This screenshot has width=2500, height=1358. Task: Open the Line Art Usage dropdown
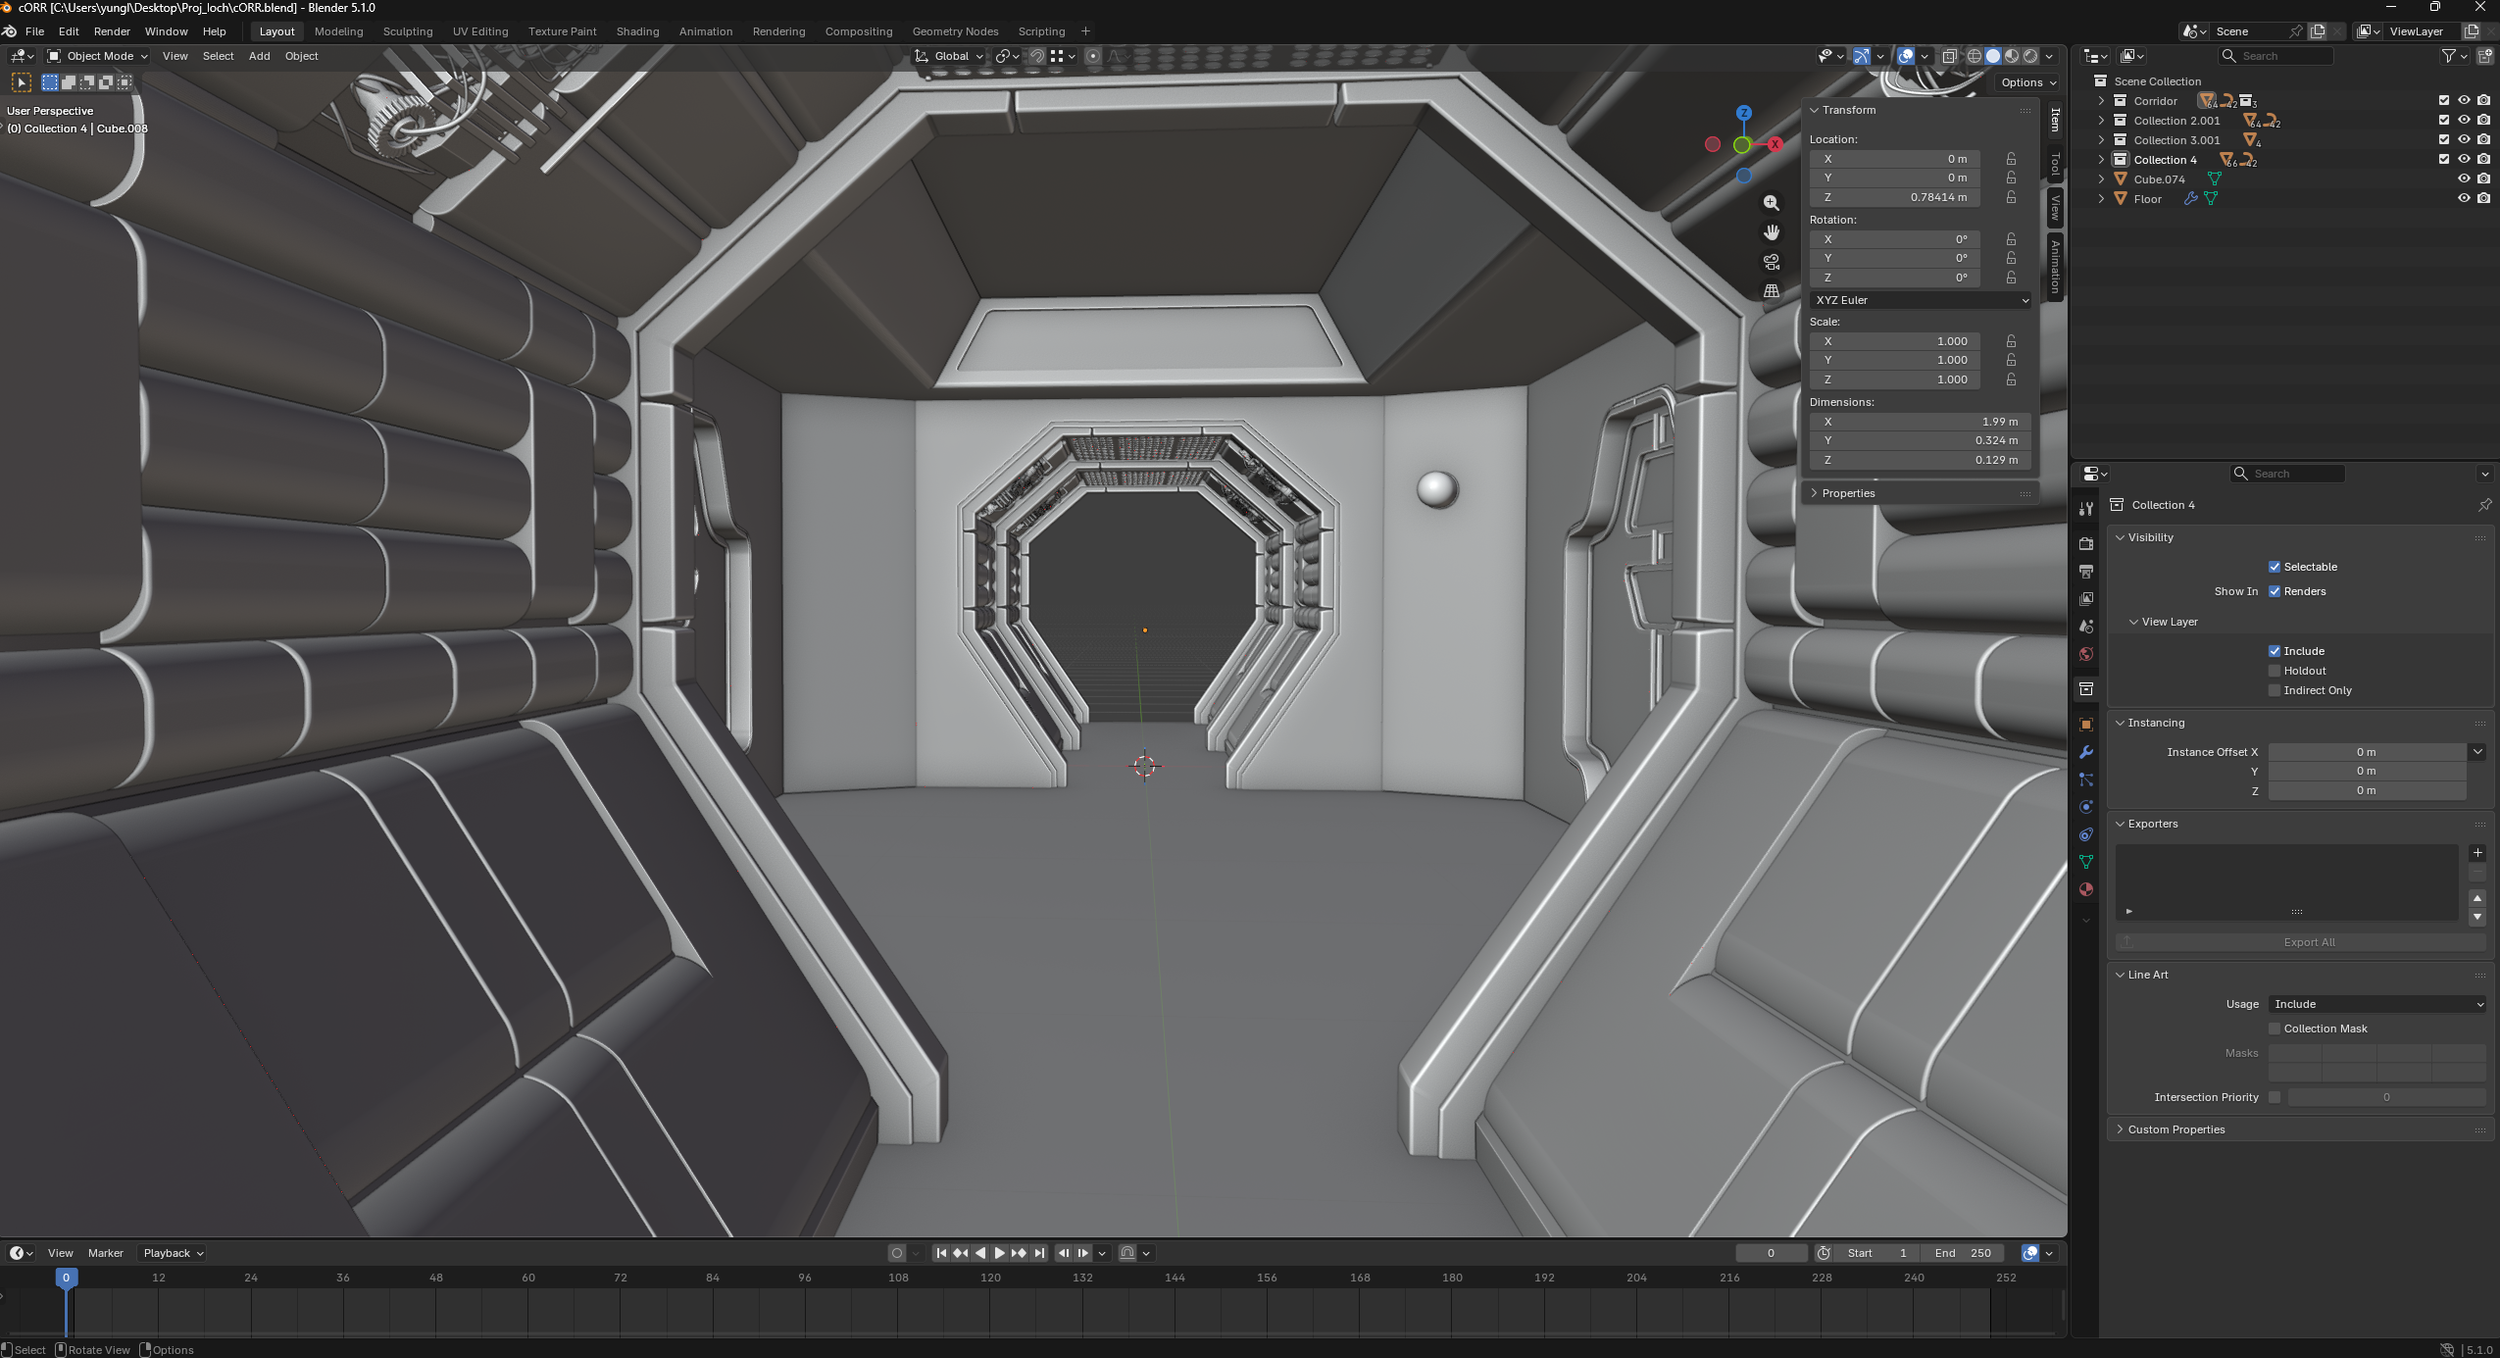(x=2377, y=1004)
